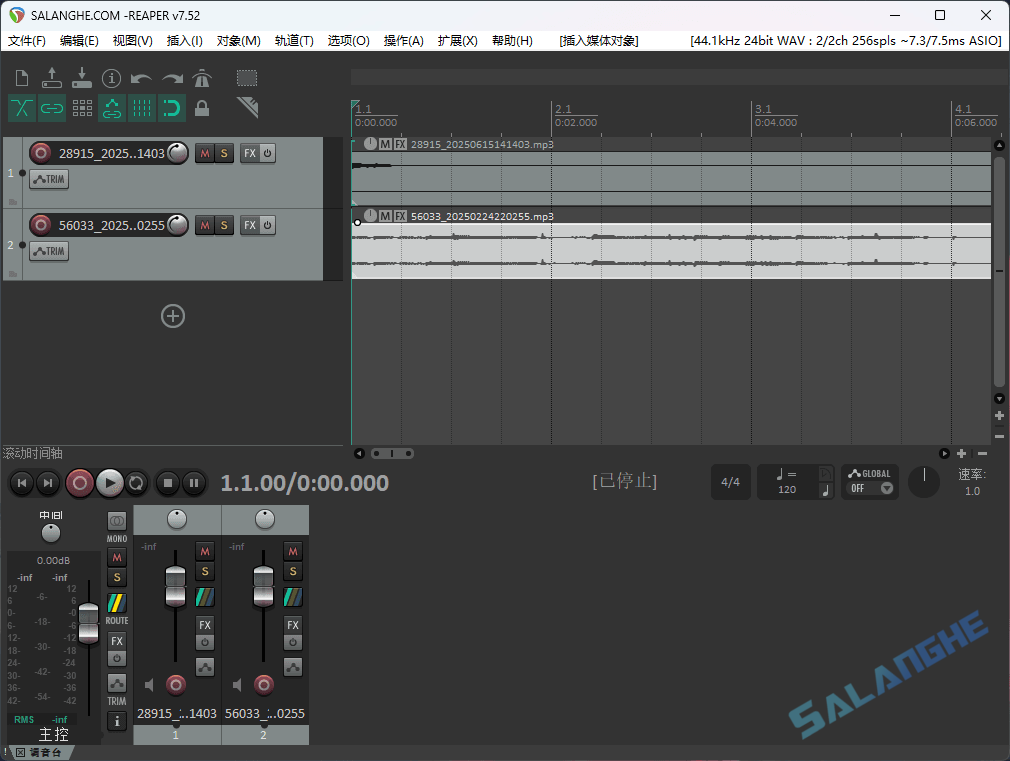Enable ripple editing on the toolbar

[81, 107]
